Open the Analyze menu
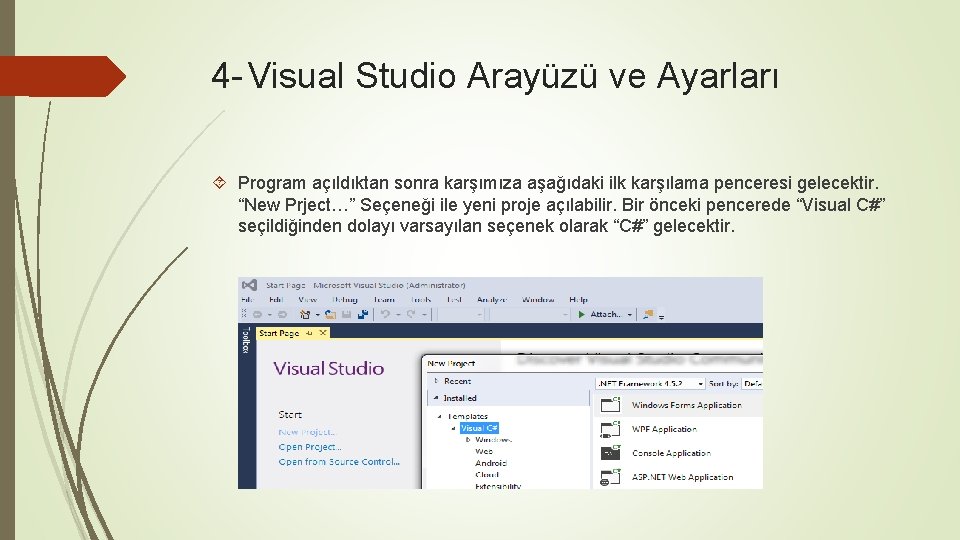The height and width of the screenshot is (540, 960). coord(492,299)
